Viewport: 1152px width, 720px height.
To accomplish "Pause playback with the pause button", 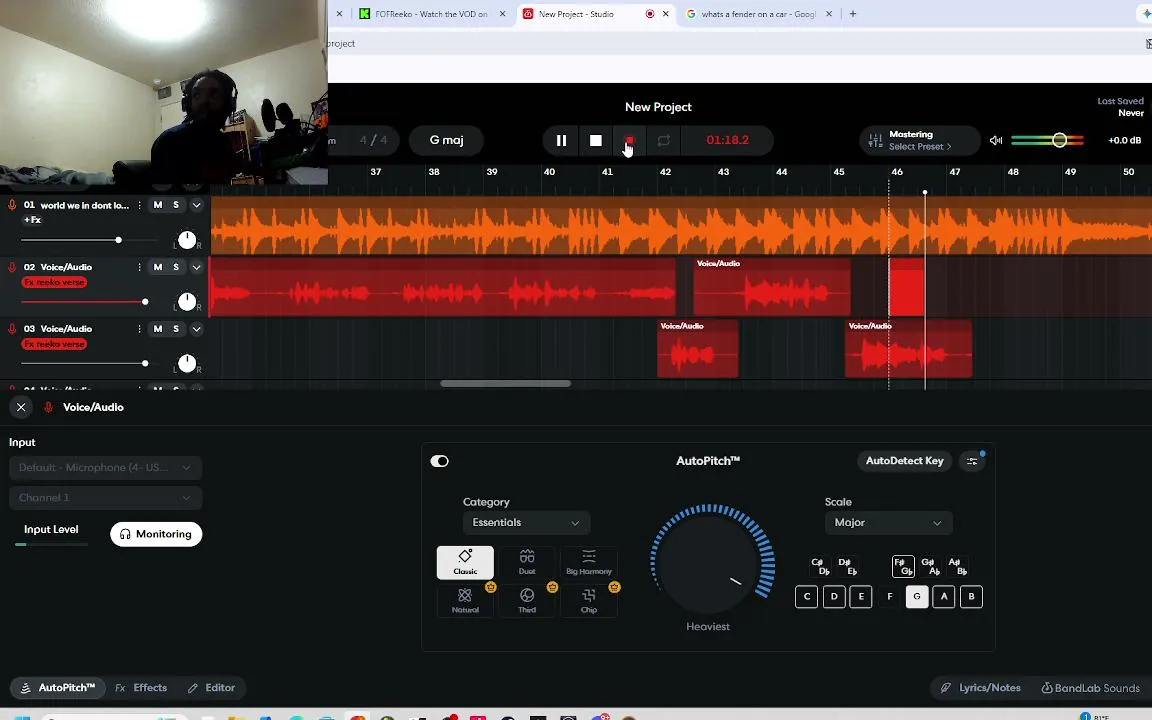I will click(x=561, y=140).
